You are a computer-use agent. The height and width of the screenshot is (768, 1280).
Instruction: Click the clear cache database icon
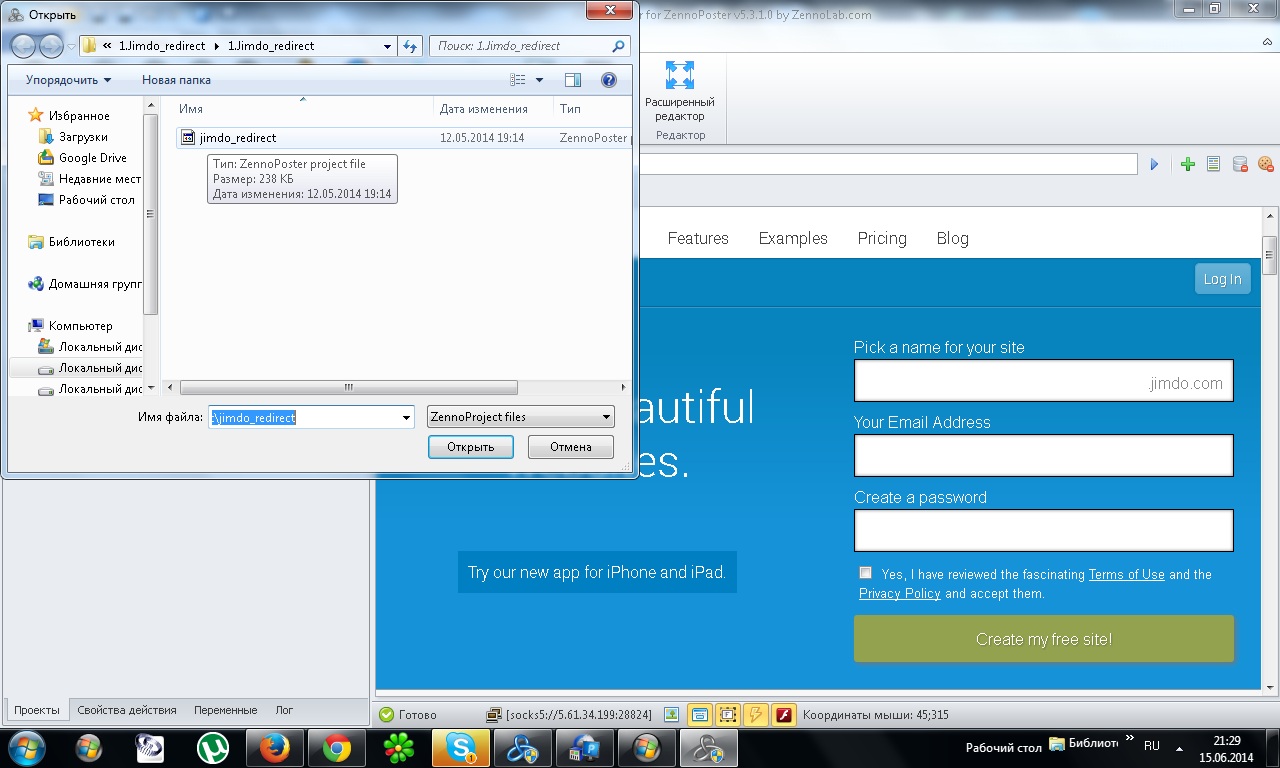click(1240, 164)
